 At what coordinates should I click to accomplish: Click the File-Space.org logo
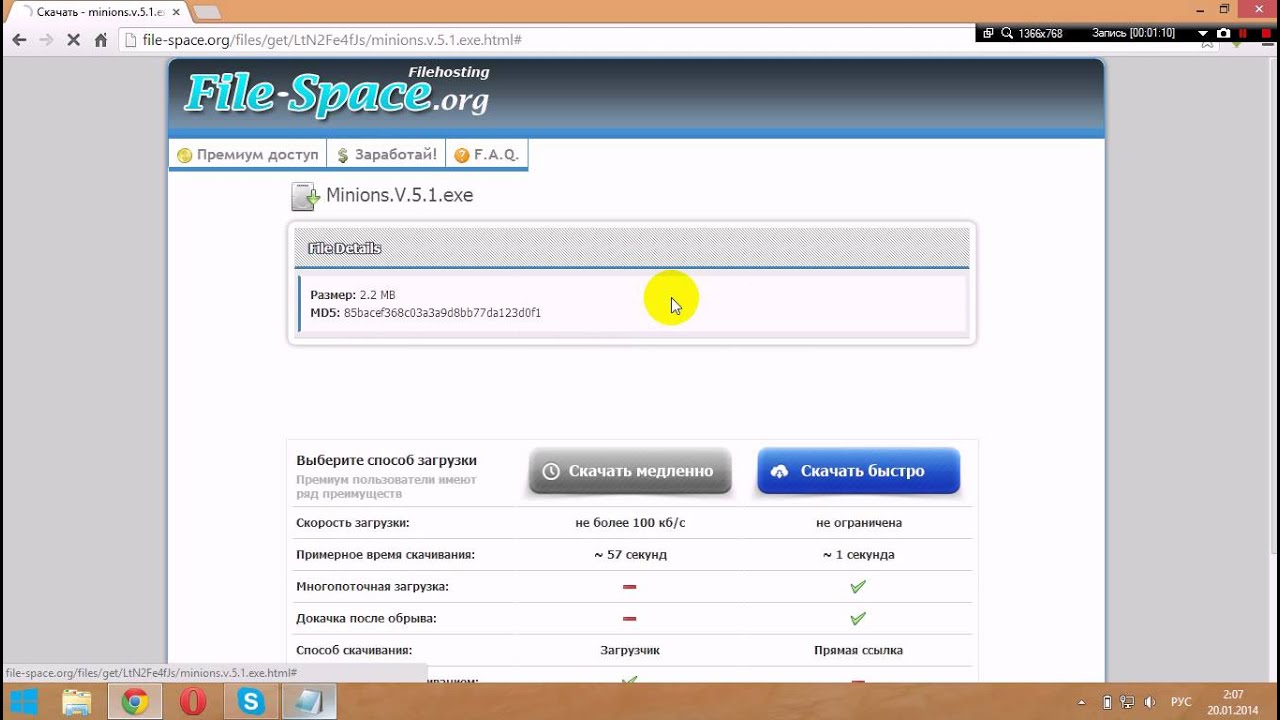click(337, 93)
